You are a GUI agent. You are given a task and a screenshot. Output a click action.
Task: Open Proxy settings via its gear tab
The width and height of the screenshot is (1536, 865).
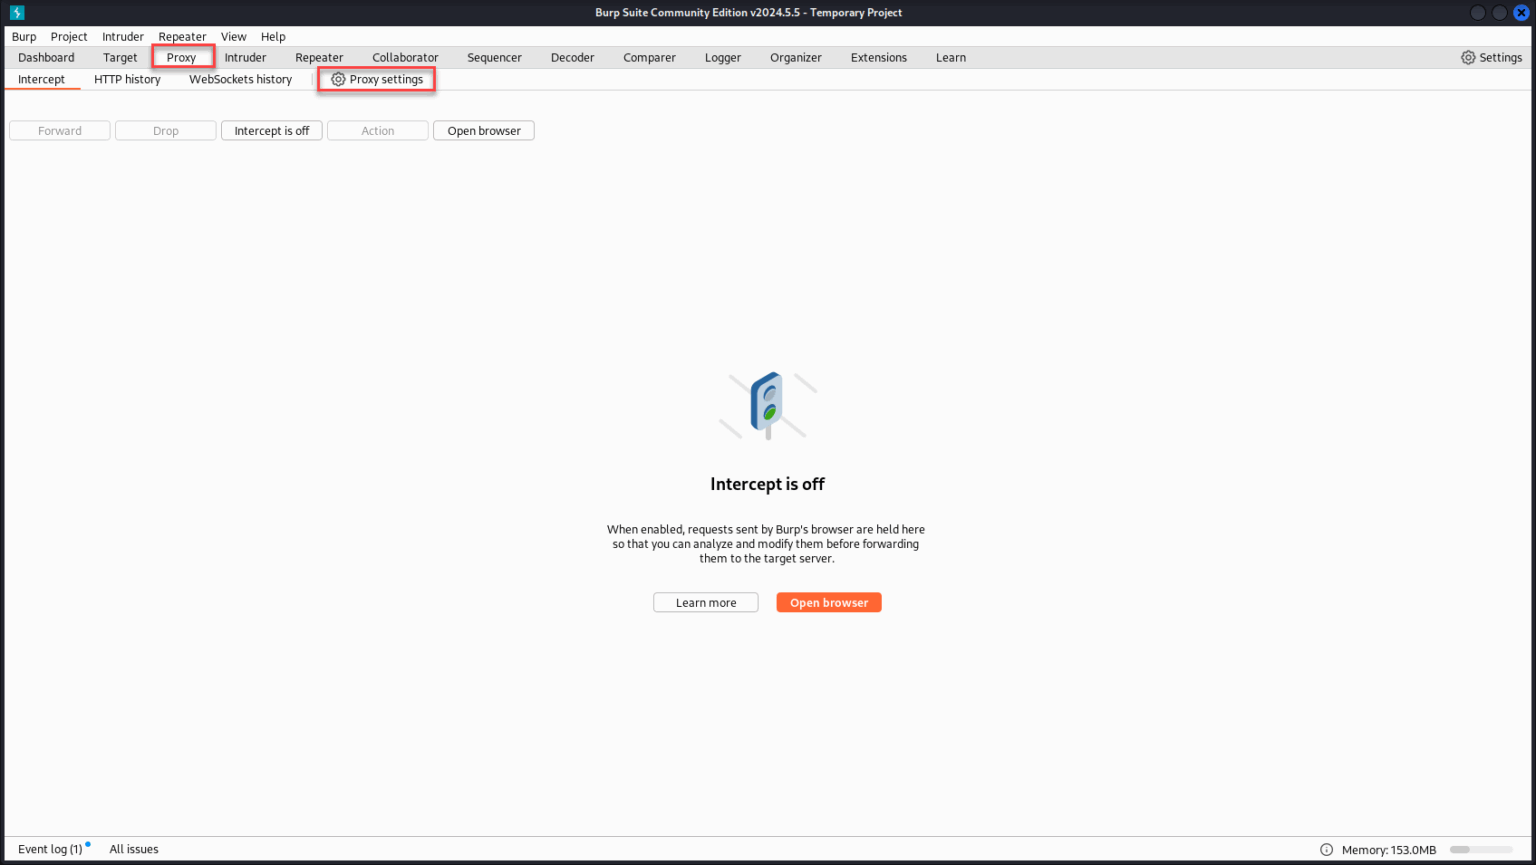tap(376, 79)
